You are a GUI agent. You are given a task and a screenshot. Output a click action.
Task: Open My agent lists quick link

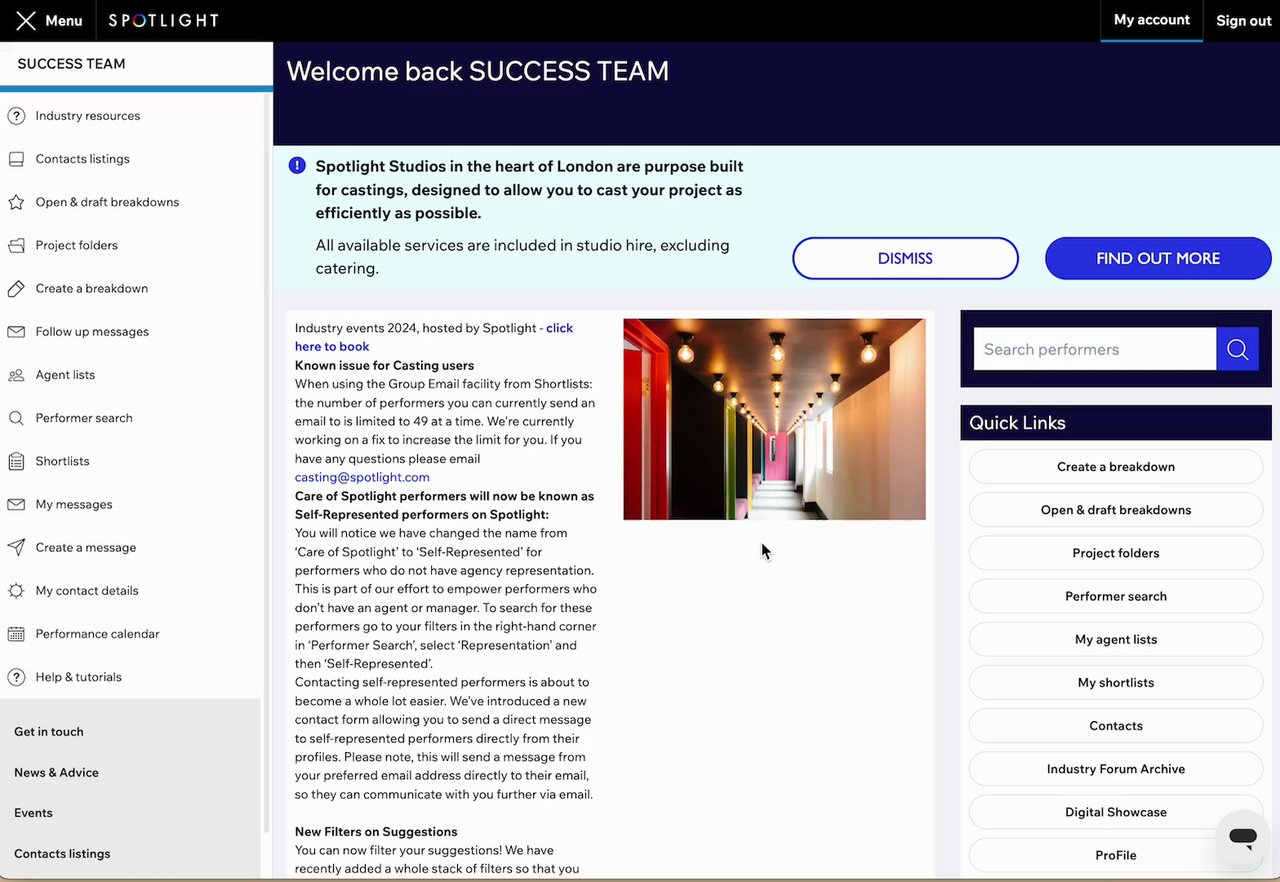[1116, 639]
